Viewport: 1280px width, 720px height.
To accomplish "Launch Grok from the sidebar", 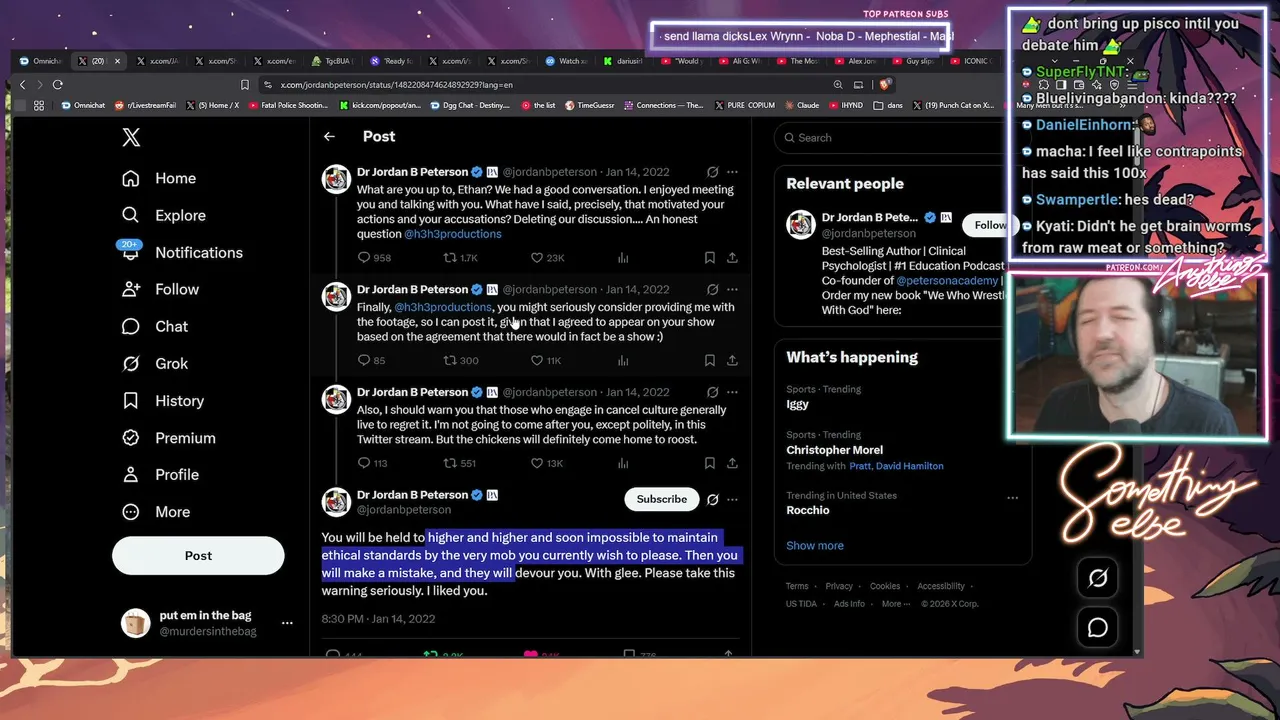I will point(155,363).
